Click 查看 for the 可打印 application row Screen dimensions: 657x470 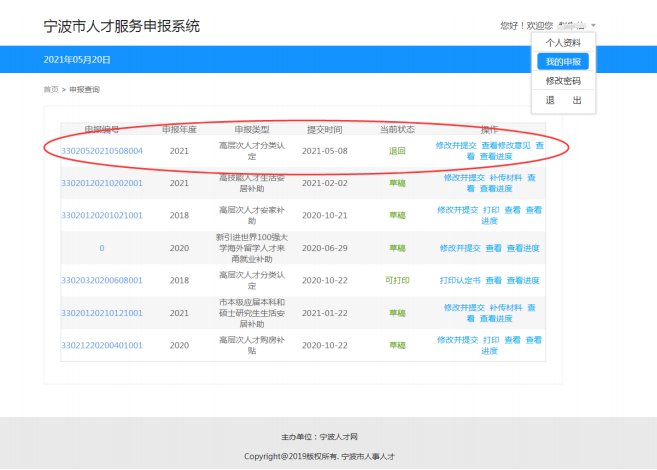pos(494,280)
